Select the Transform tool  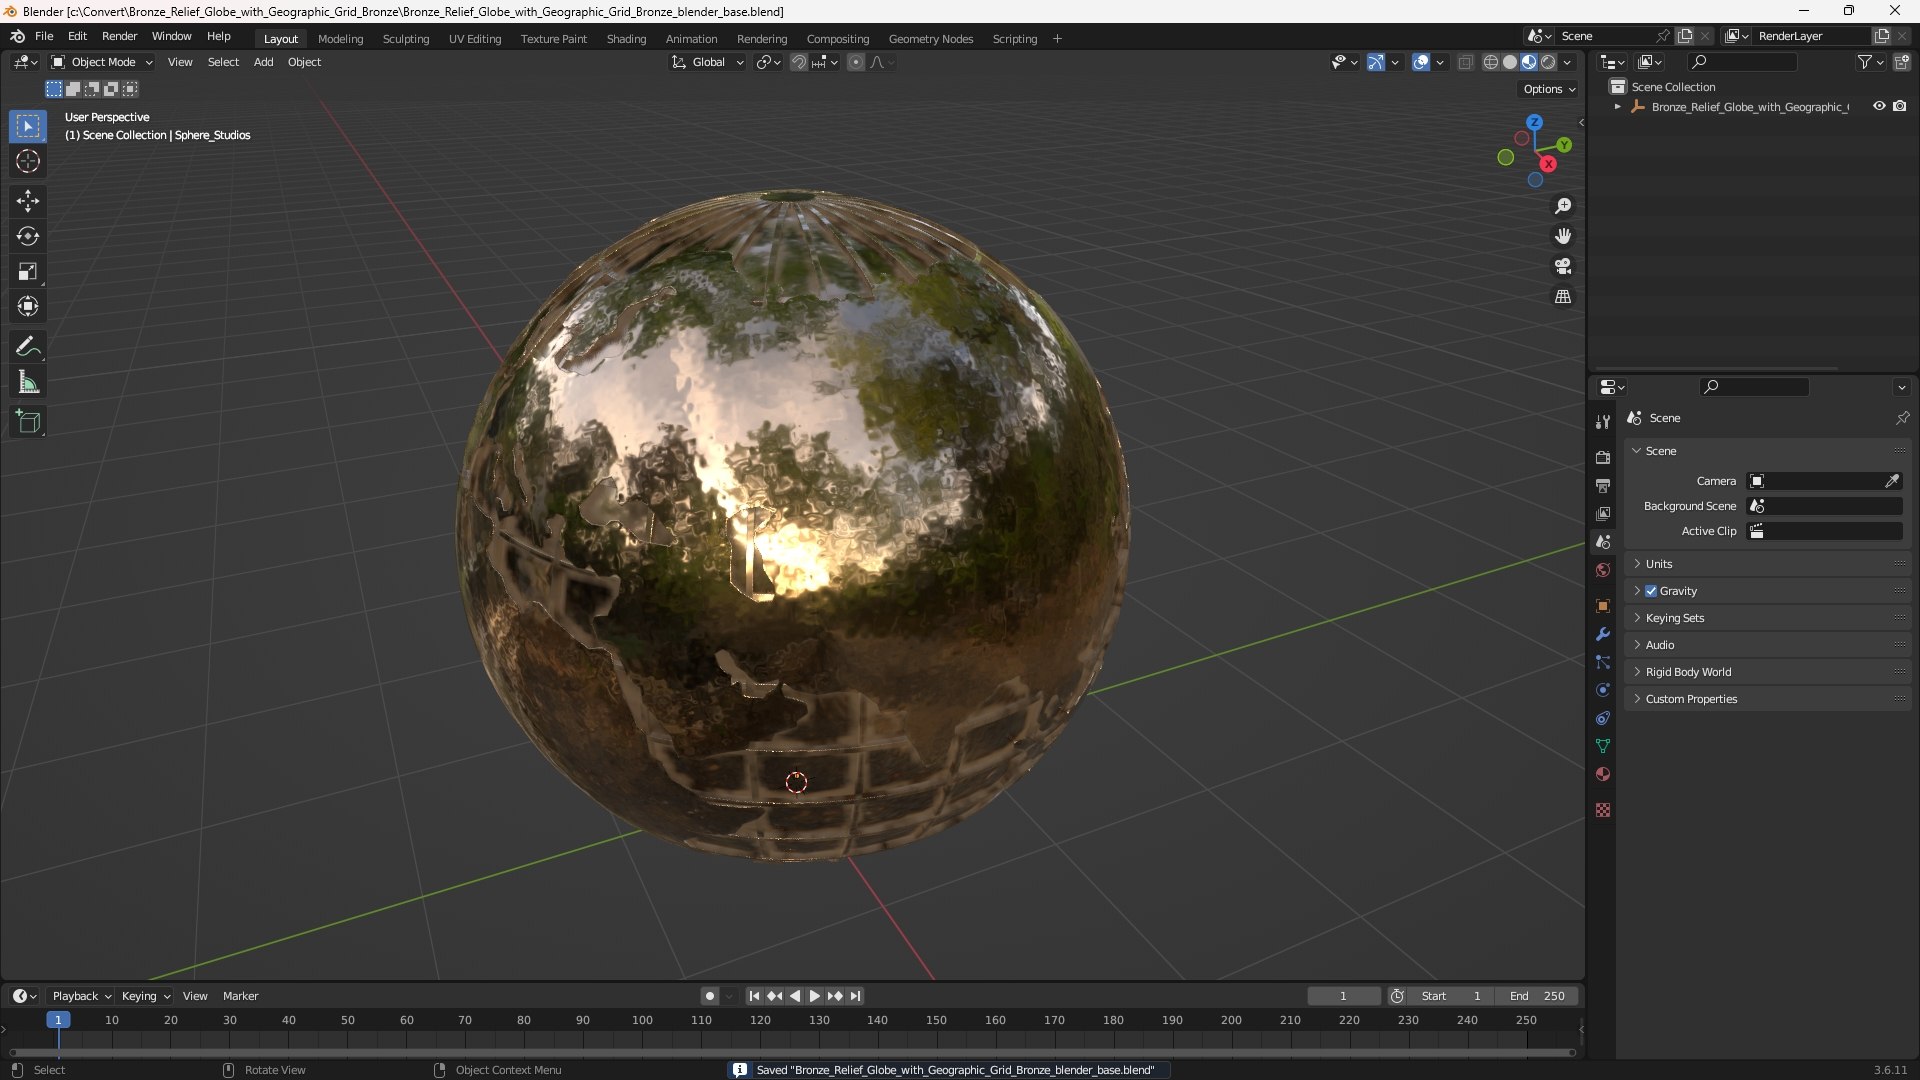click(x=28, y=306)
